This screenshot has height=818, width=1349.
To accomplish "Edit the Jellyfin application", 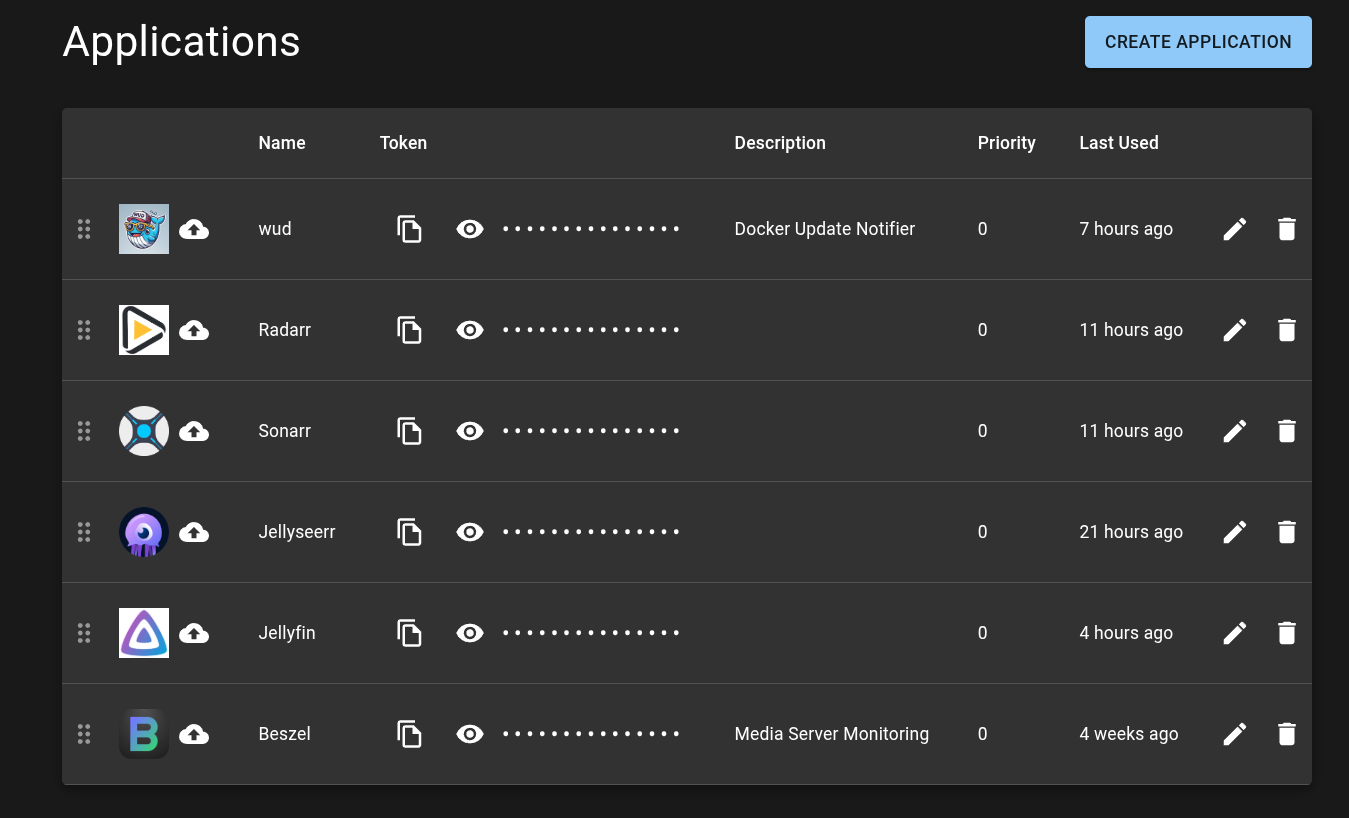I will click(1235, 633).
